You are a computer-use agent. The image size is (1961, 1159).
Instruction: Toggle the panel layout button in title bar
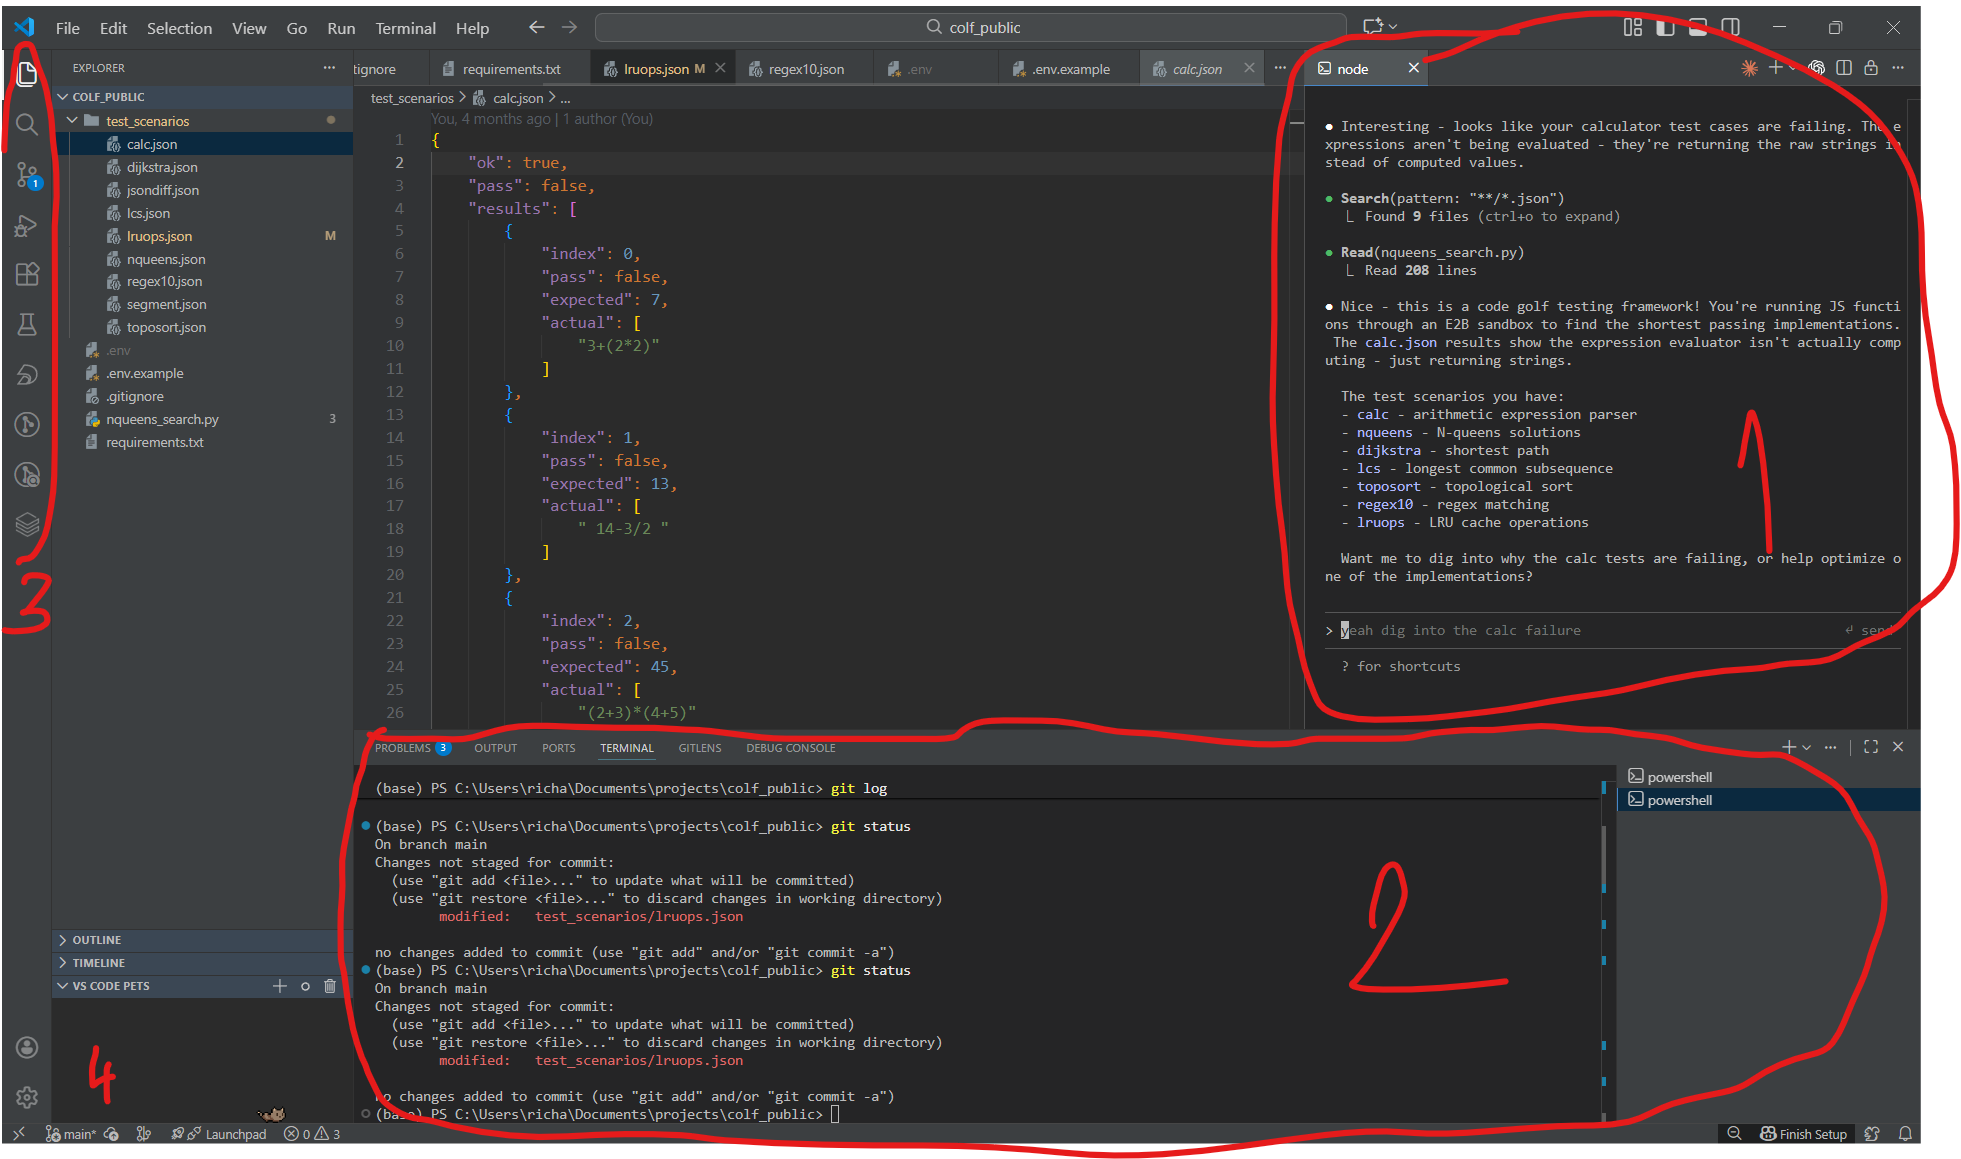tap(1698, 28)
